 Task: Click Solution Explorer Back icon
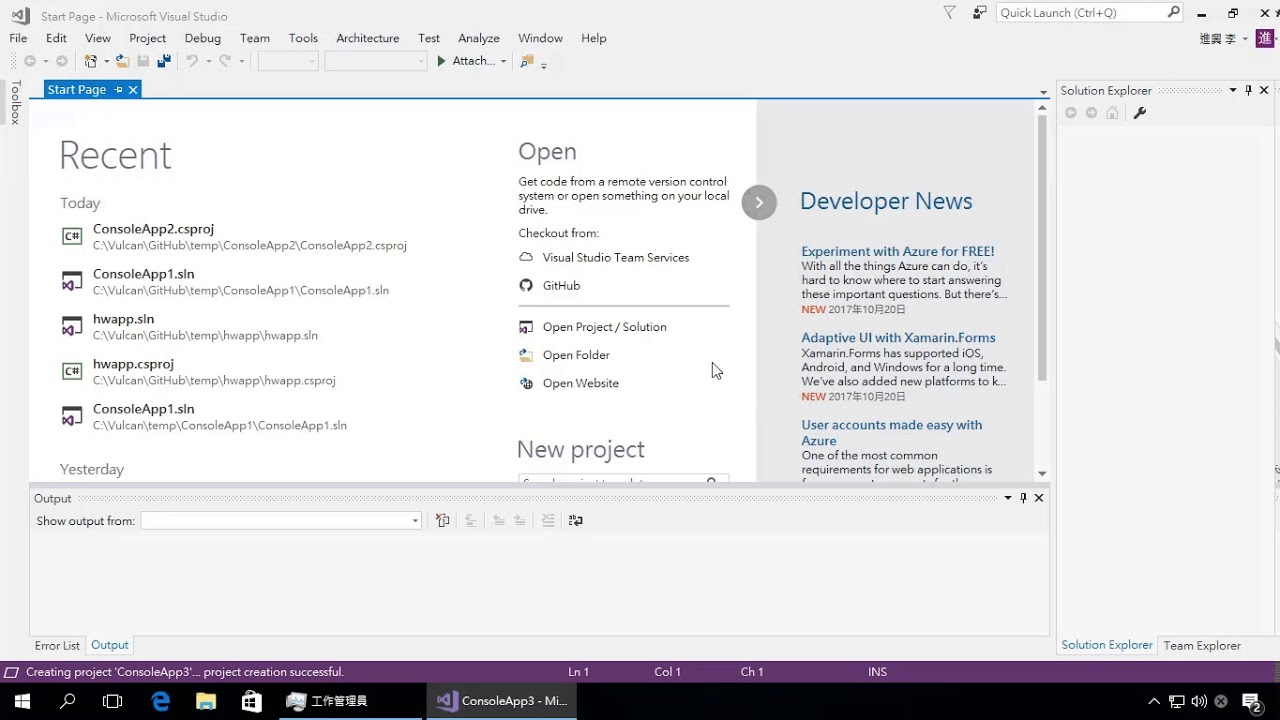click(x=1071, y=113)
